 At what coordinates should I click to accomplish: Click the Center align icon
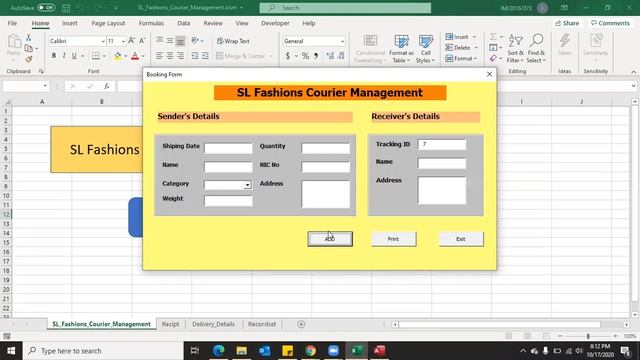170,56
